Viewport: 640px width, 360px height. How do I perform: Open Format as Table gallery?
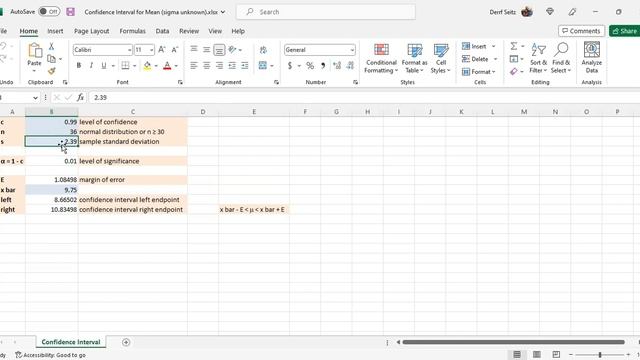click(414, 58)
